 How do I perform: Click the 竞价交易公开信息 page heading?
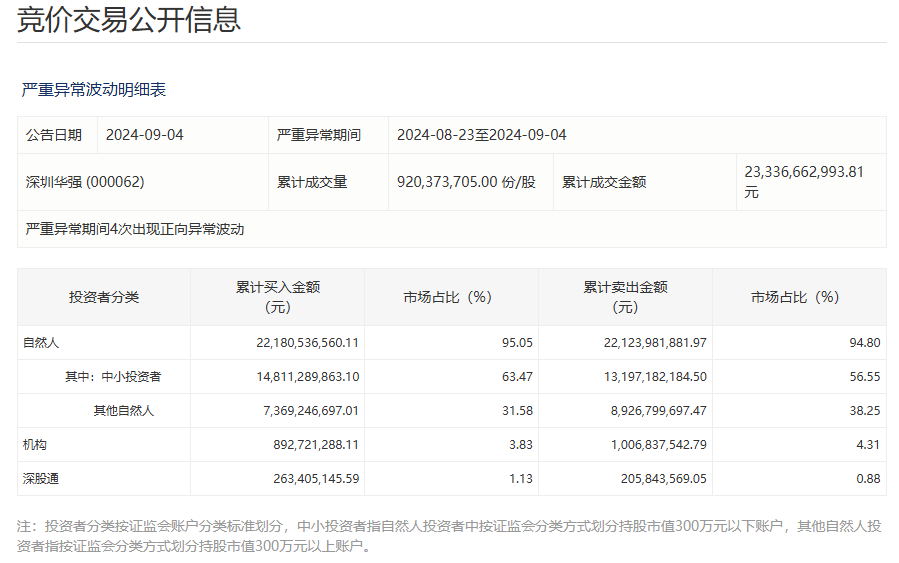pyautogui.click(x=129, y=19)
